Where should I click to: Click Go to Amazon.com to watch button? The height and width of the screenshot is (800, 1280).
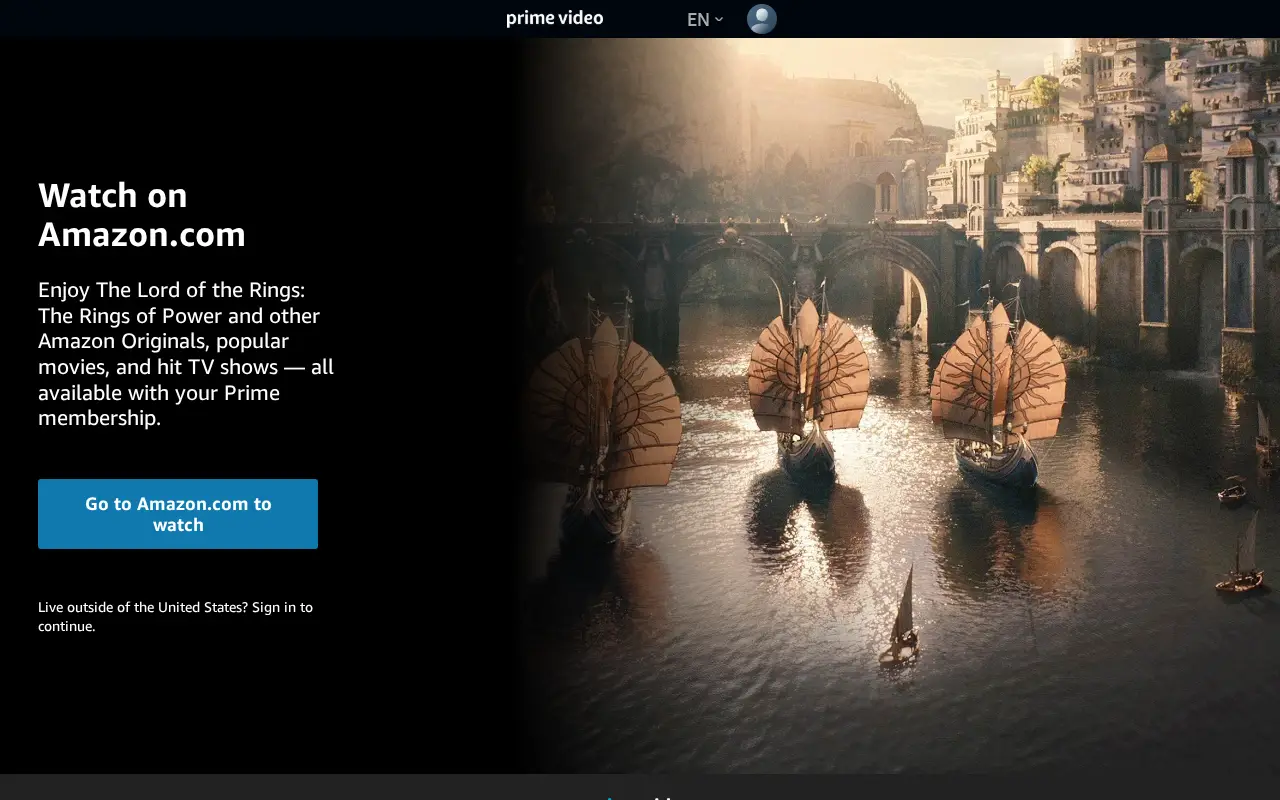(x=178, y=514)
